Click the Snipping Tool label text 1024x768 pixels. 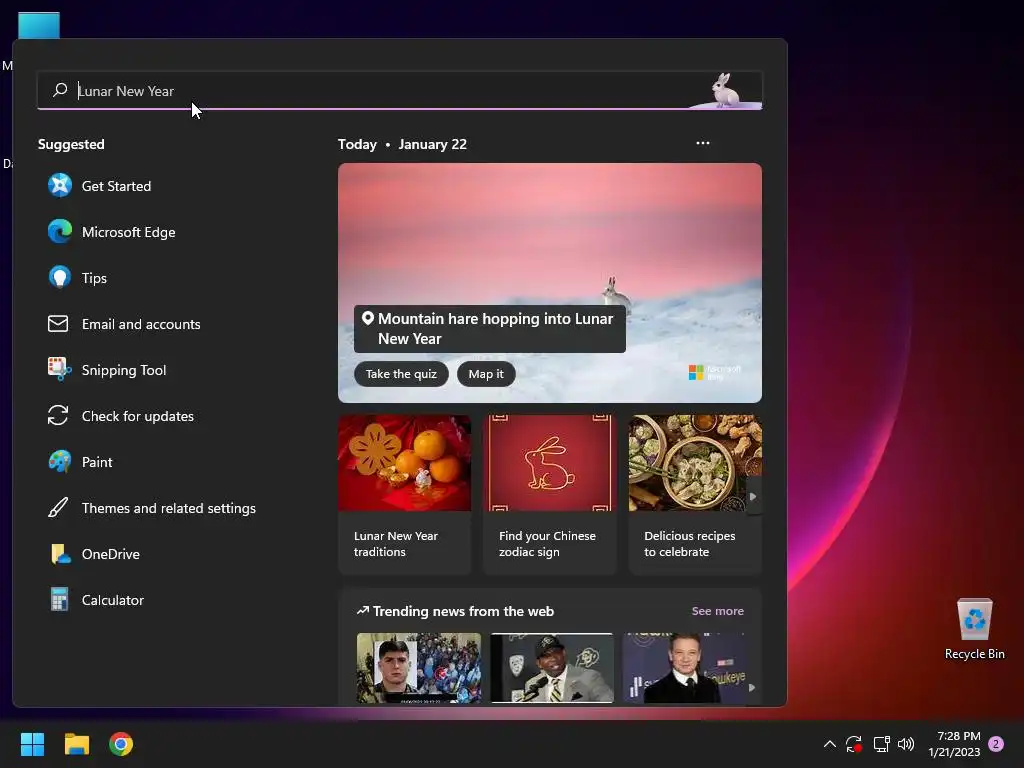tap(124, 370)
